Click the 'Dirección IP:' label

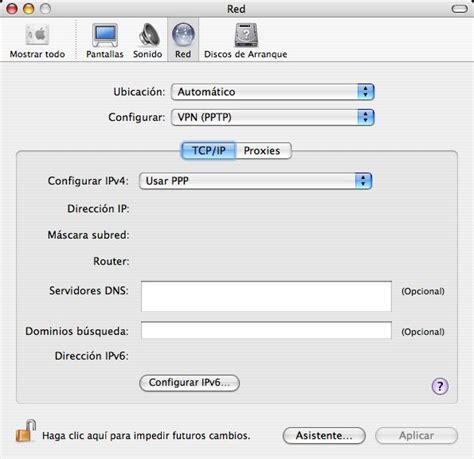coord(98,209)
